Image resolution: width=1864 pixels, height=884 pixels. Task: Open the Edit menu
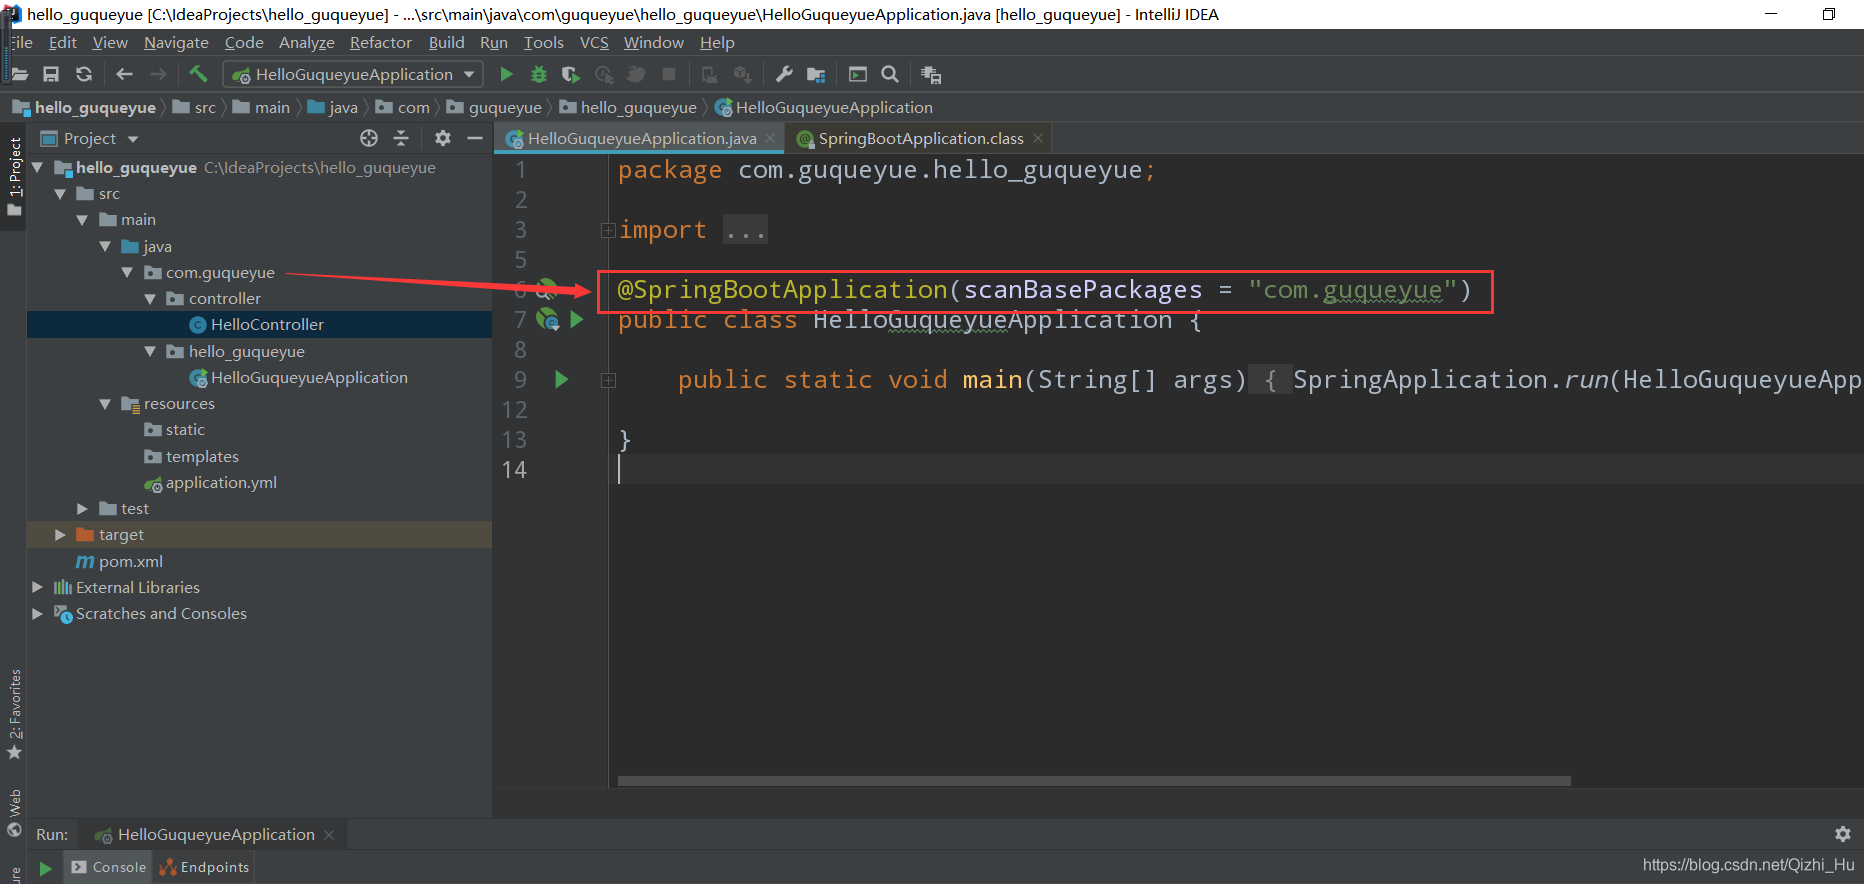[62, 42]
